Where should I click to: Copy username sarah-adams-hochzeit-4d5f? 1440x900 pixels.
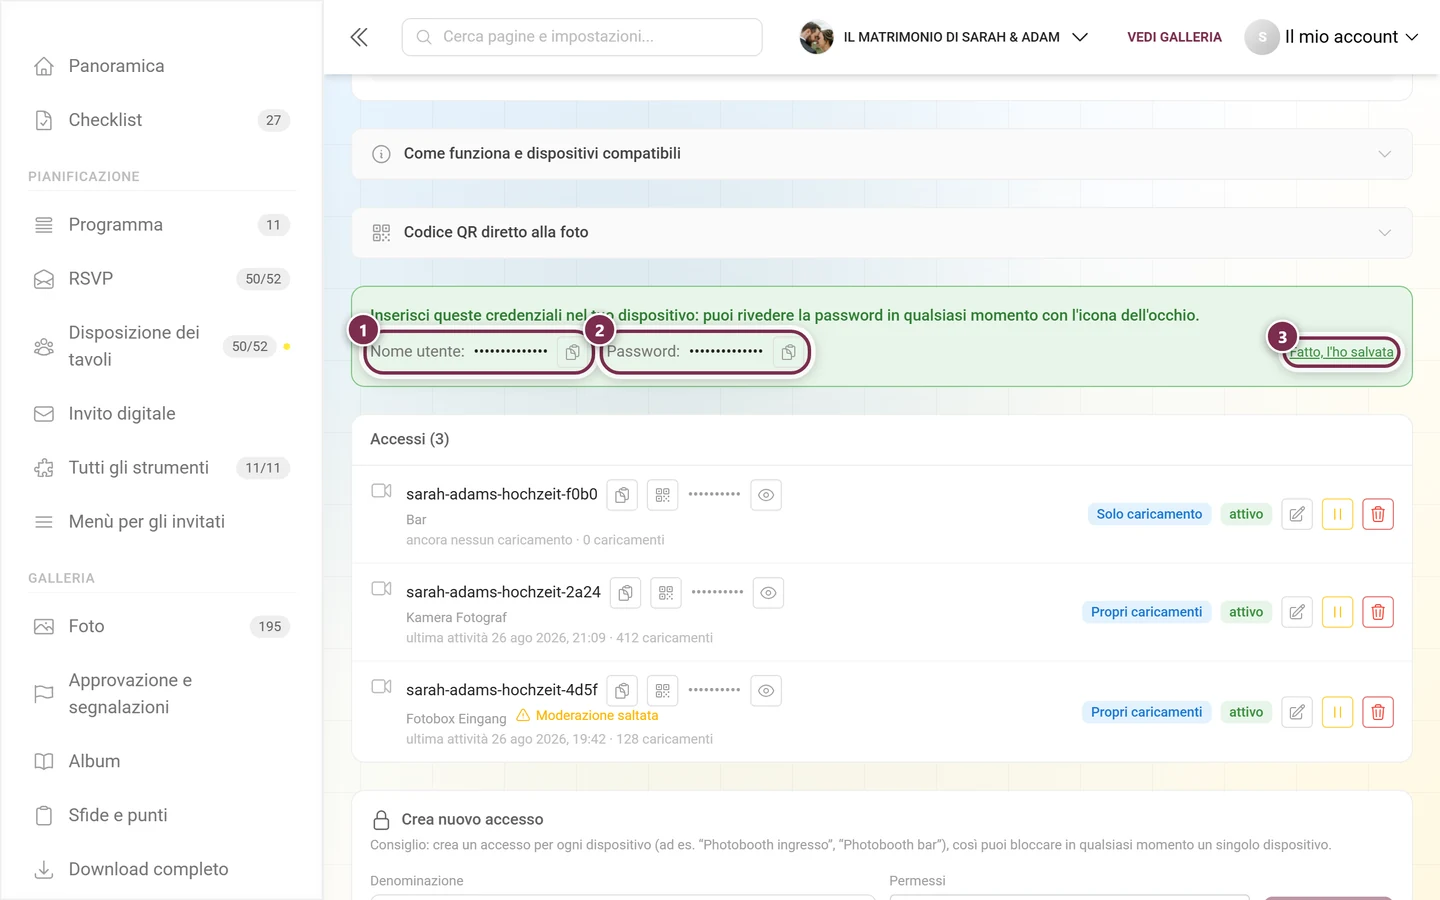tap(622, 691)
